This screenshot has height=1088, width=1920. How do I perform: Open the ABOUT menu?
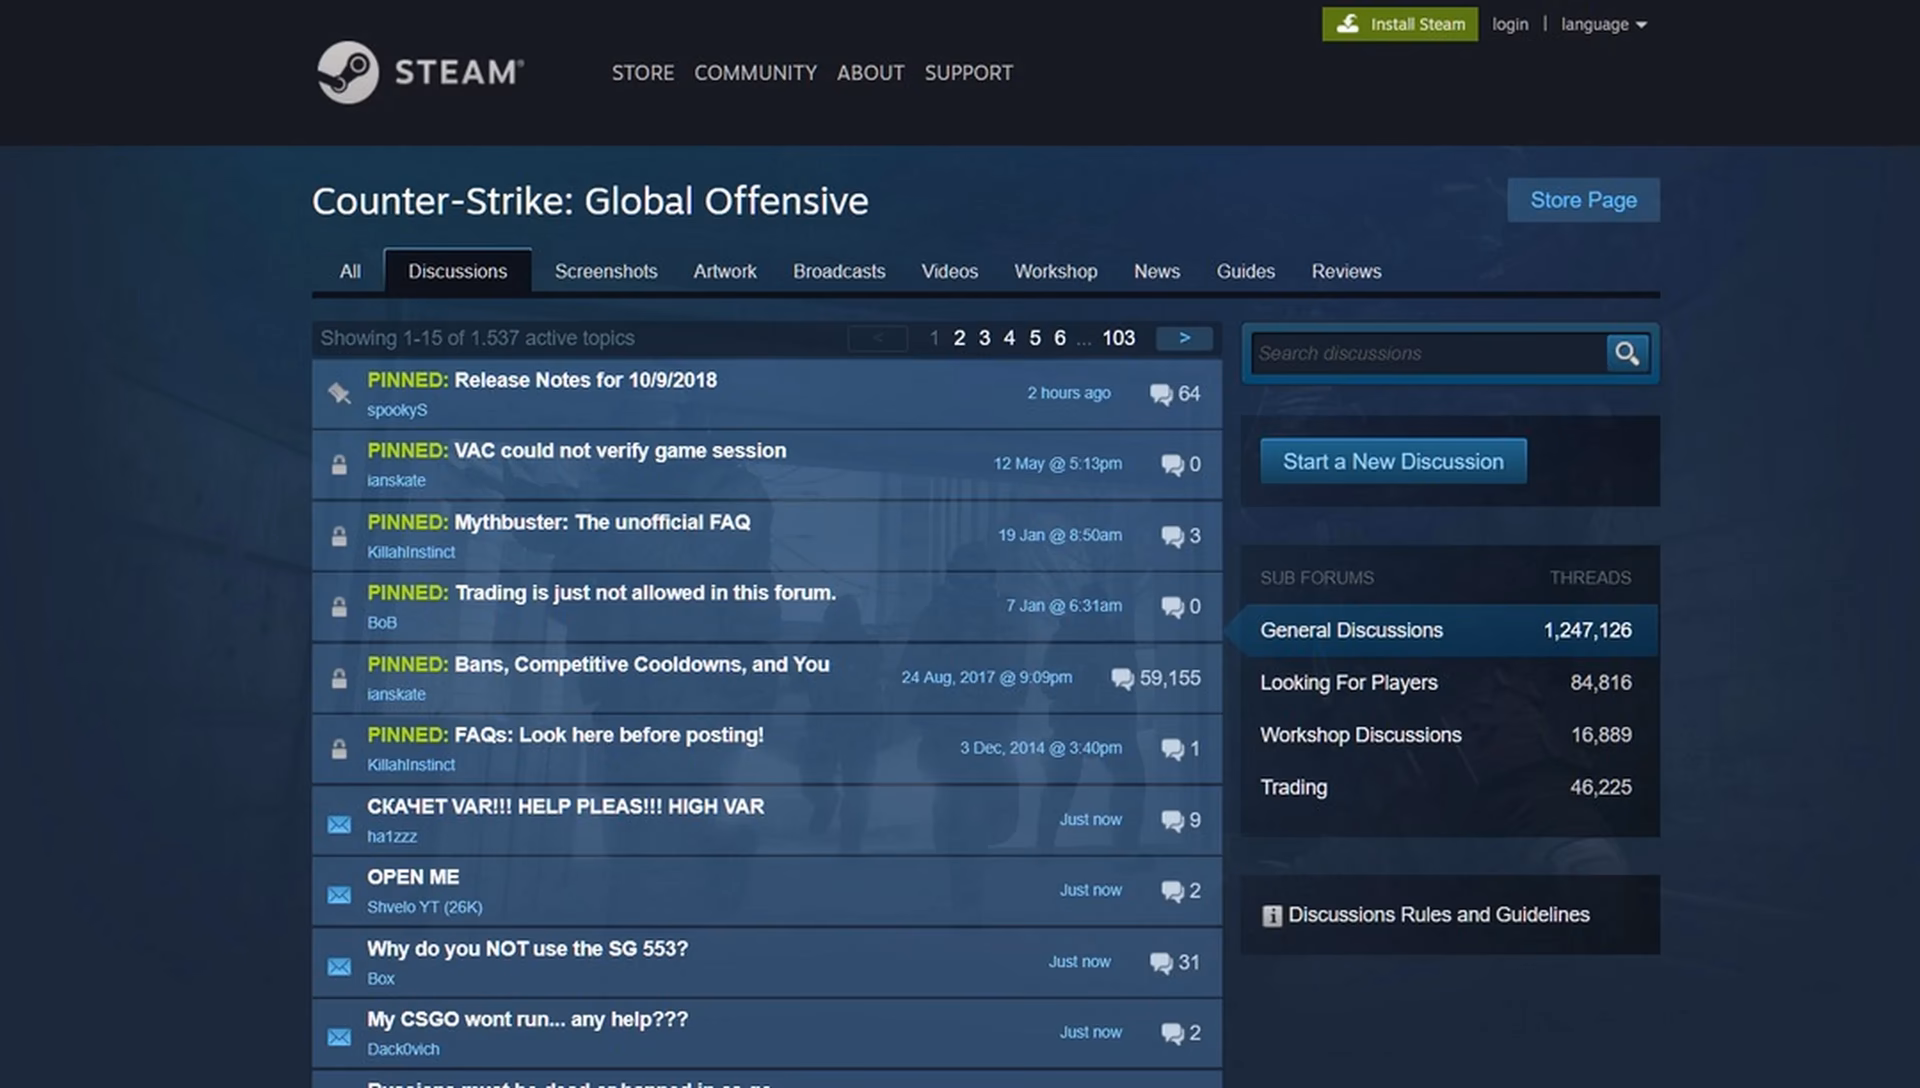(870, 73)
